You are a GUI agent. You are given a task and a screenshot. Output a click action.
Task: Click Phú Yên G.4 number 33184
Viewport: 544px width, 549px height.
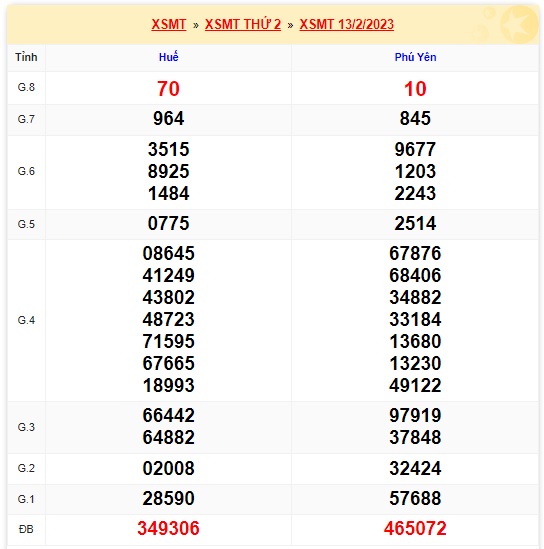coord(415,320)
